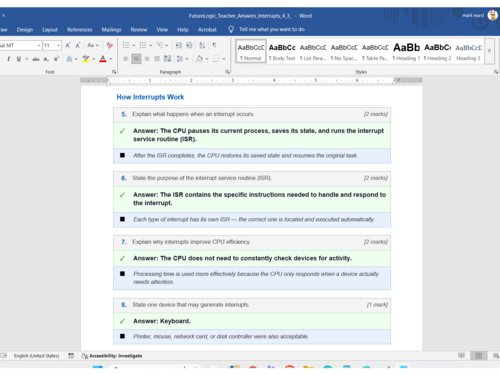
Task: Insert a bulleted list
Action: point(126,45)
